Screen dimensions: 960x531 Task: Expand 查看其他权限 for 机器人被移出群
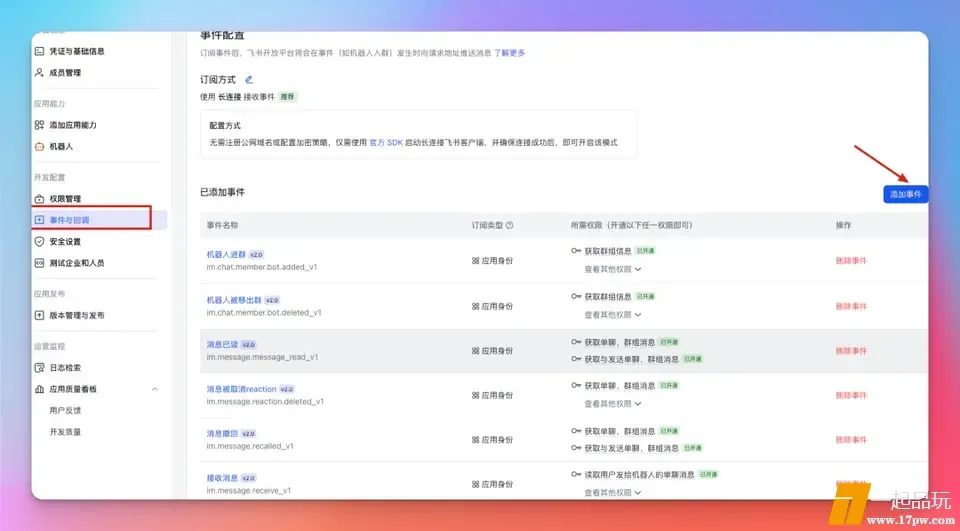[x=613, y=315]
